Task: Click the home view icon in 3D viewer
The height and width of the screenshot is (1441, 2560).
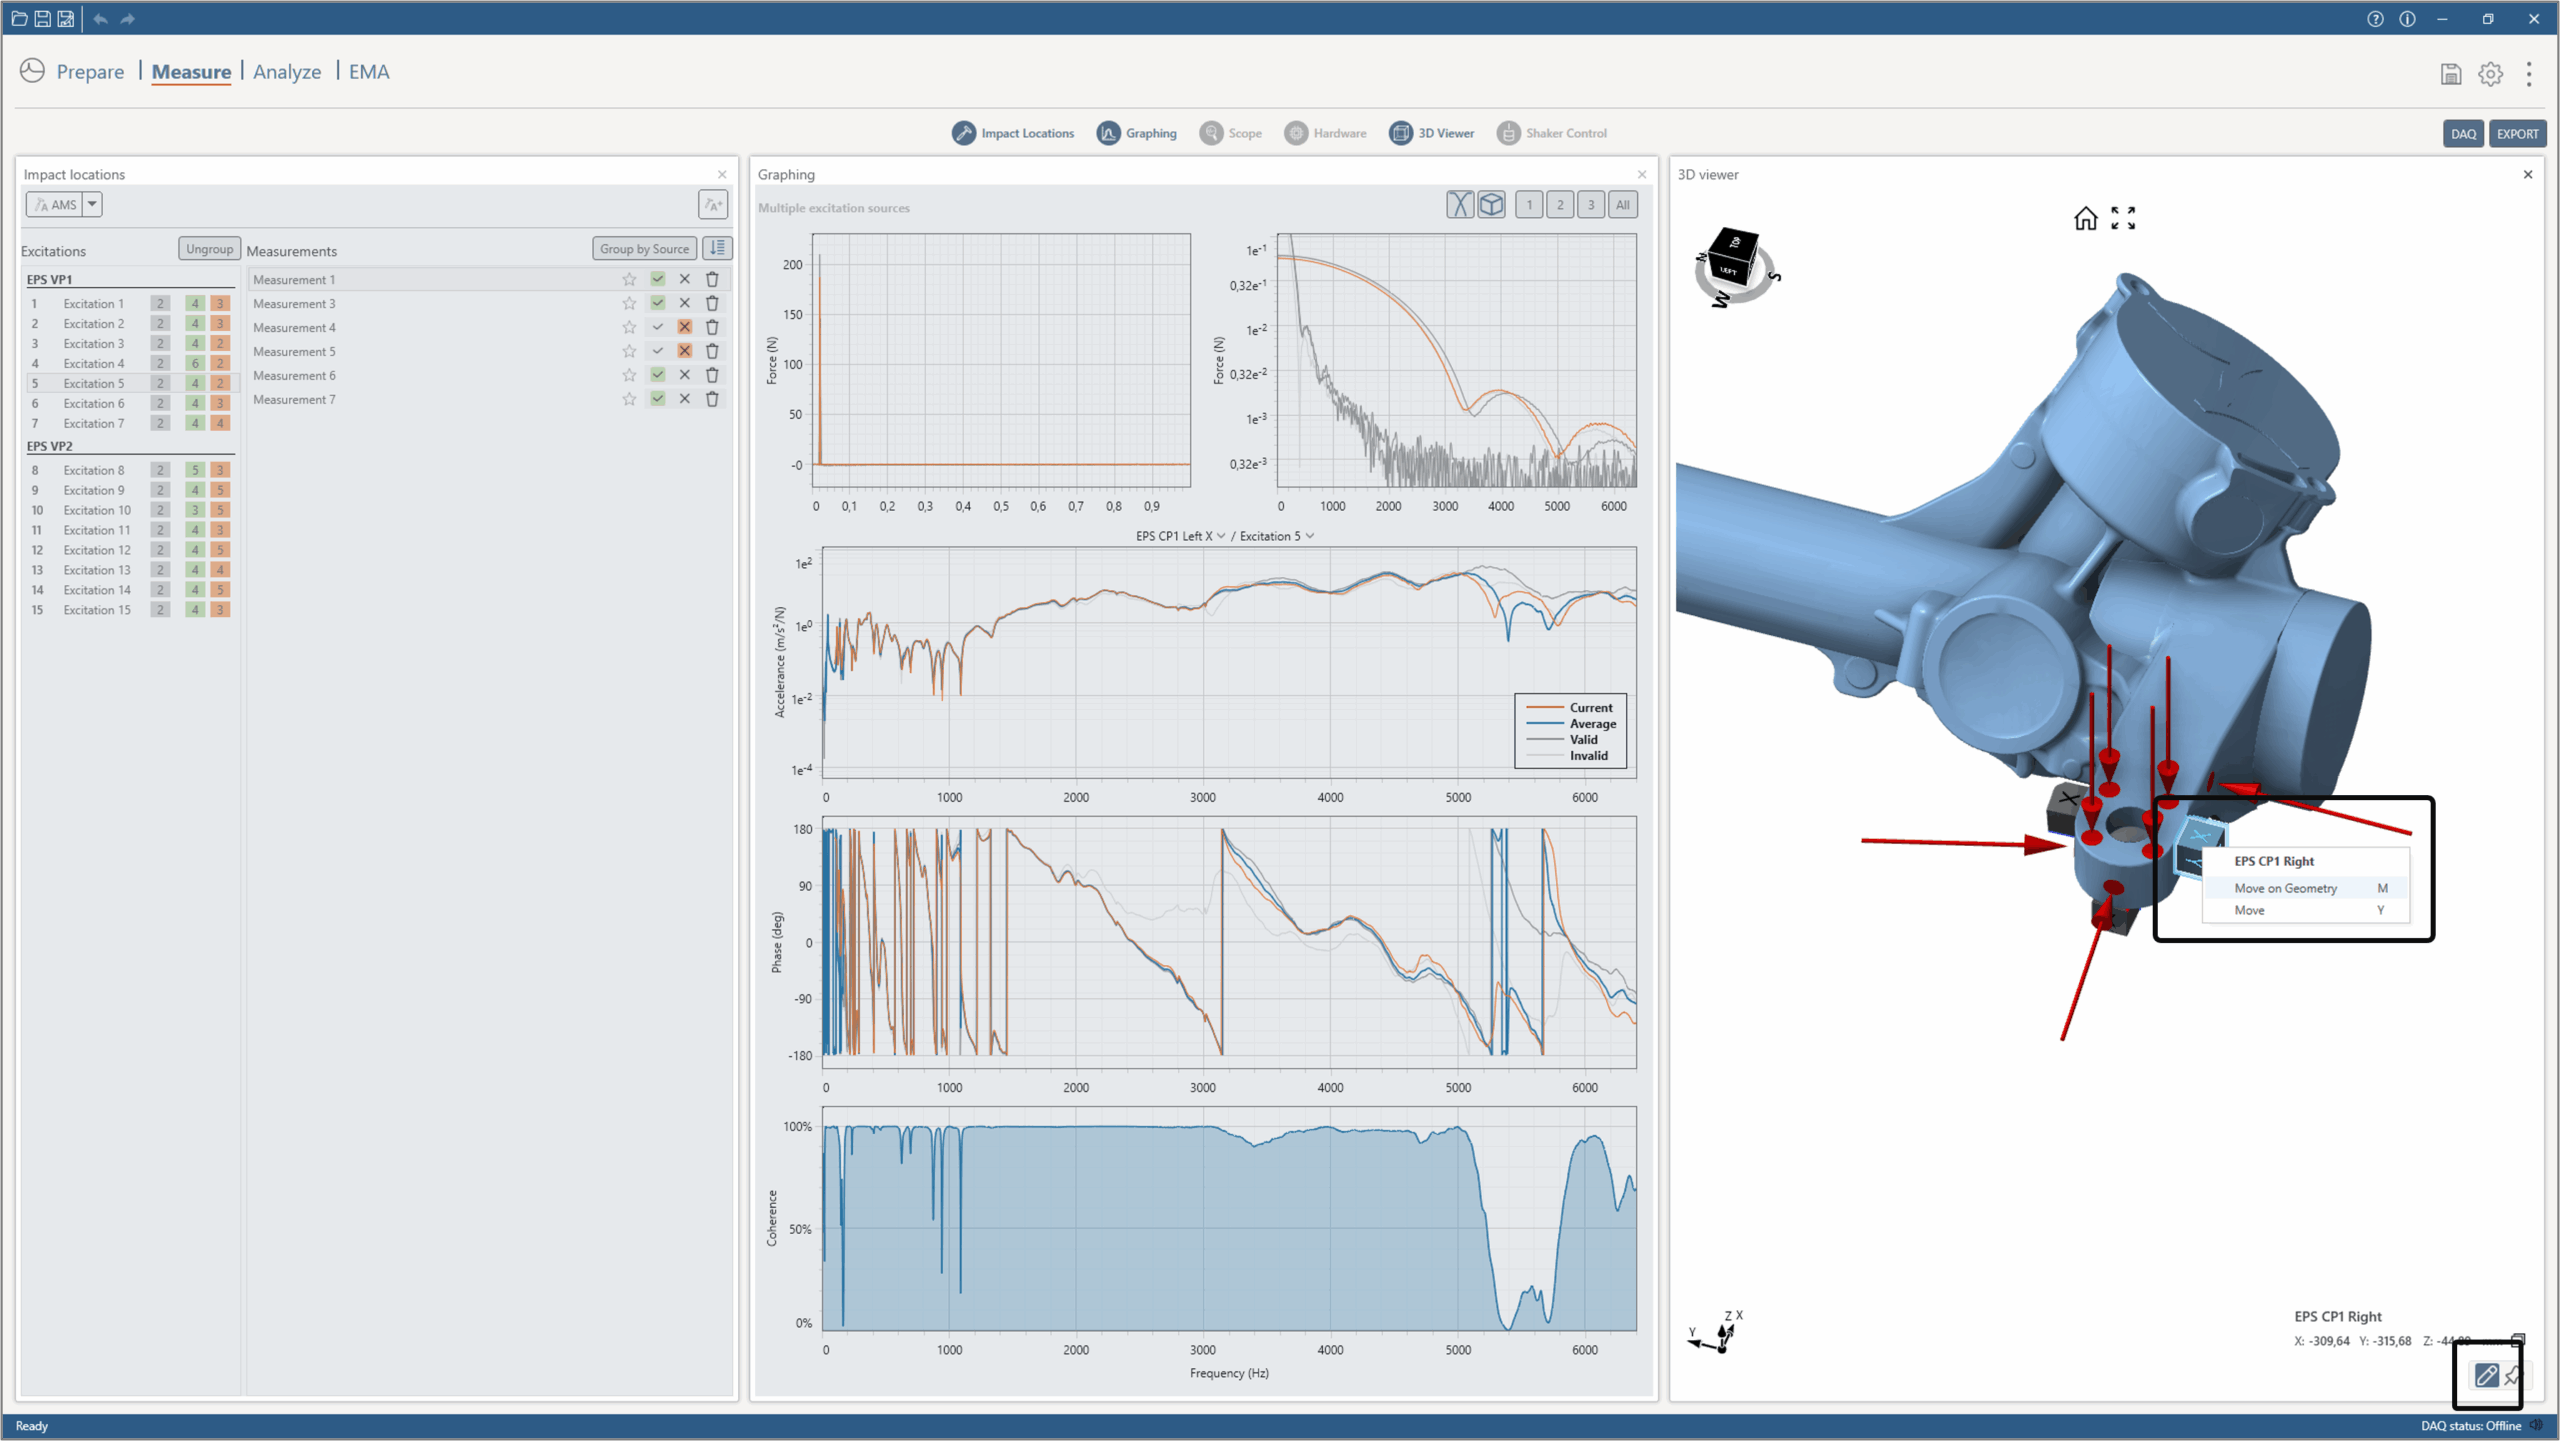Action: (2085, 218)
